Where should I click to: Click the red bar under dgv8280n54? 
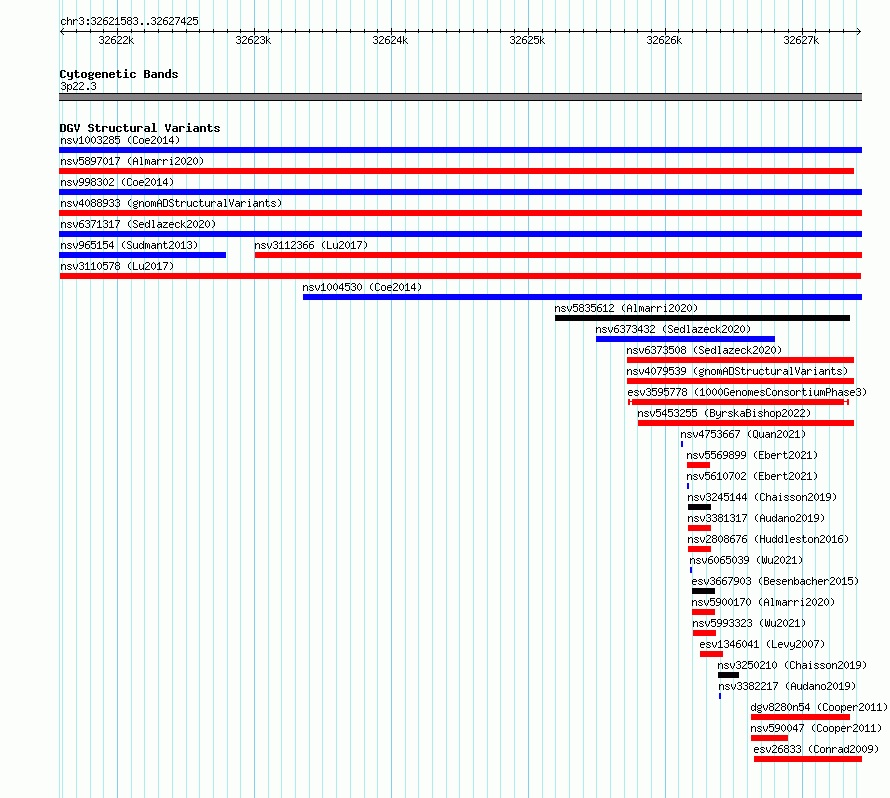[x=800, y=717]
